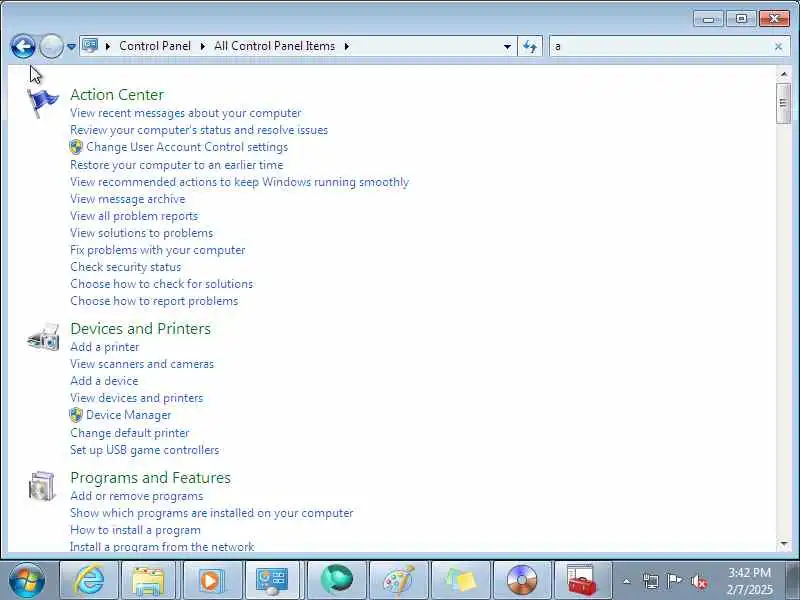The image size is (800, 600).
Task: Open Windows Explorer folder on taskbar
Action: (148, 580)
